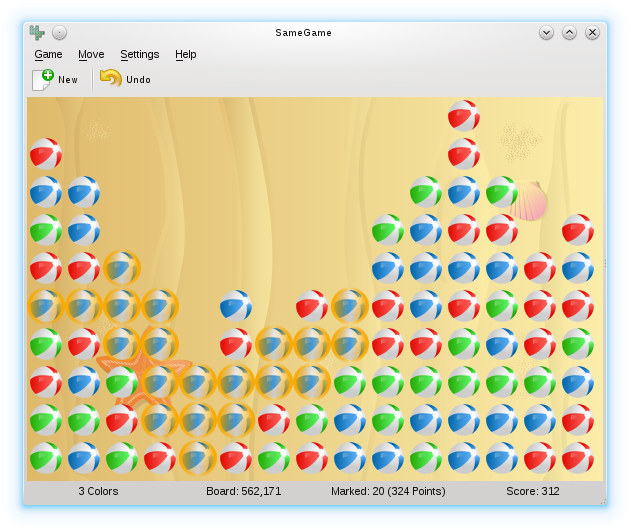The height and width of the screenshot is (528, 631).
Task: Maximize the SameGame window
Action: [x=569, y=33]
